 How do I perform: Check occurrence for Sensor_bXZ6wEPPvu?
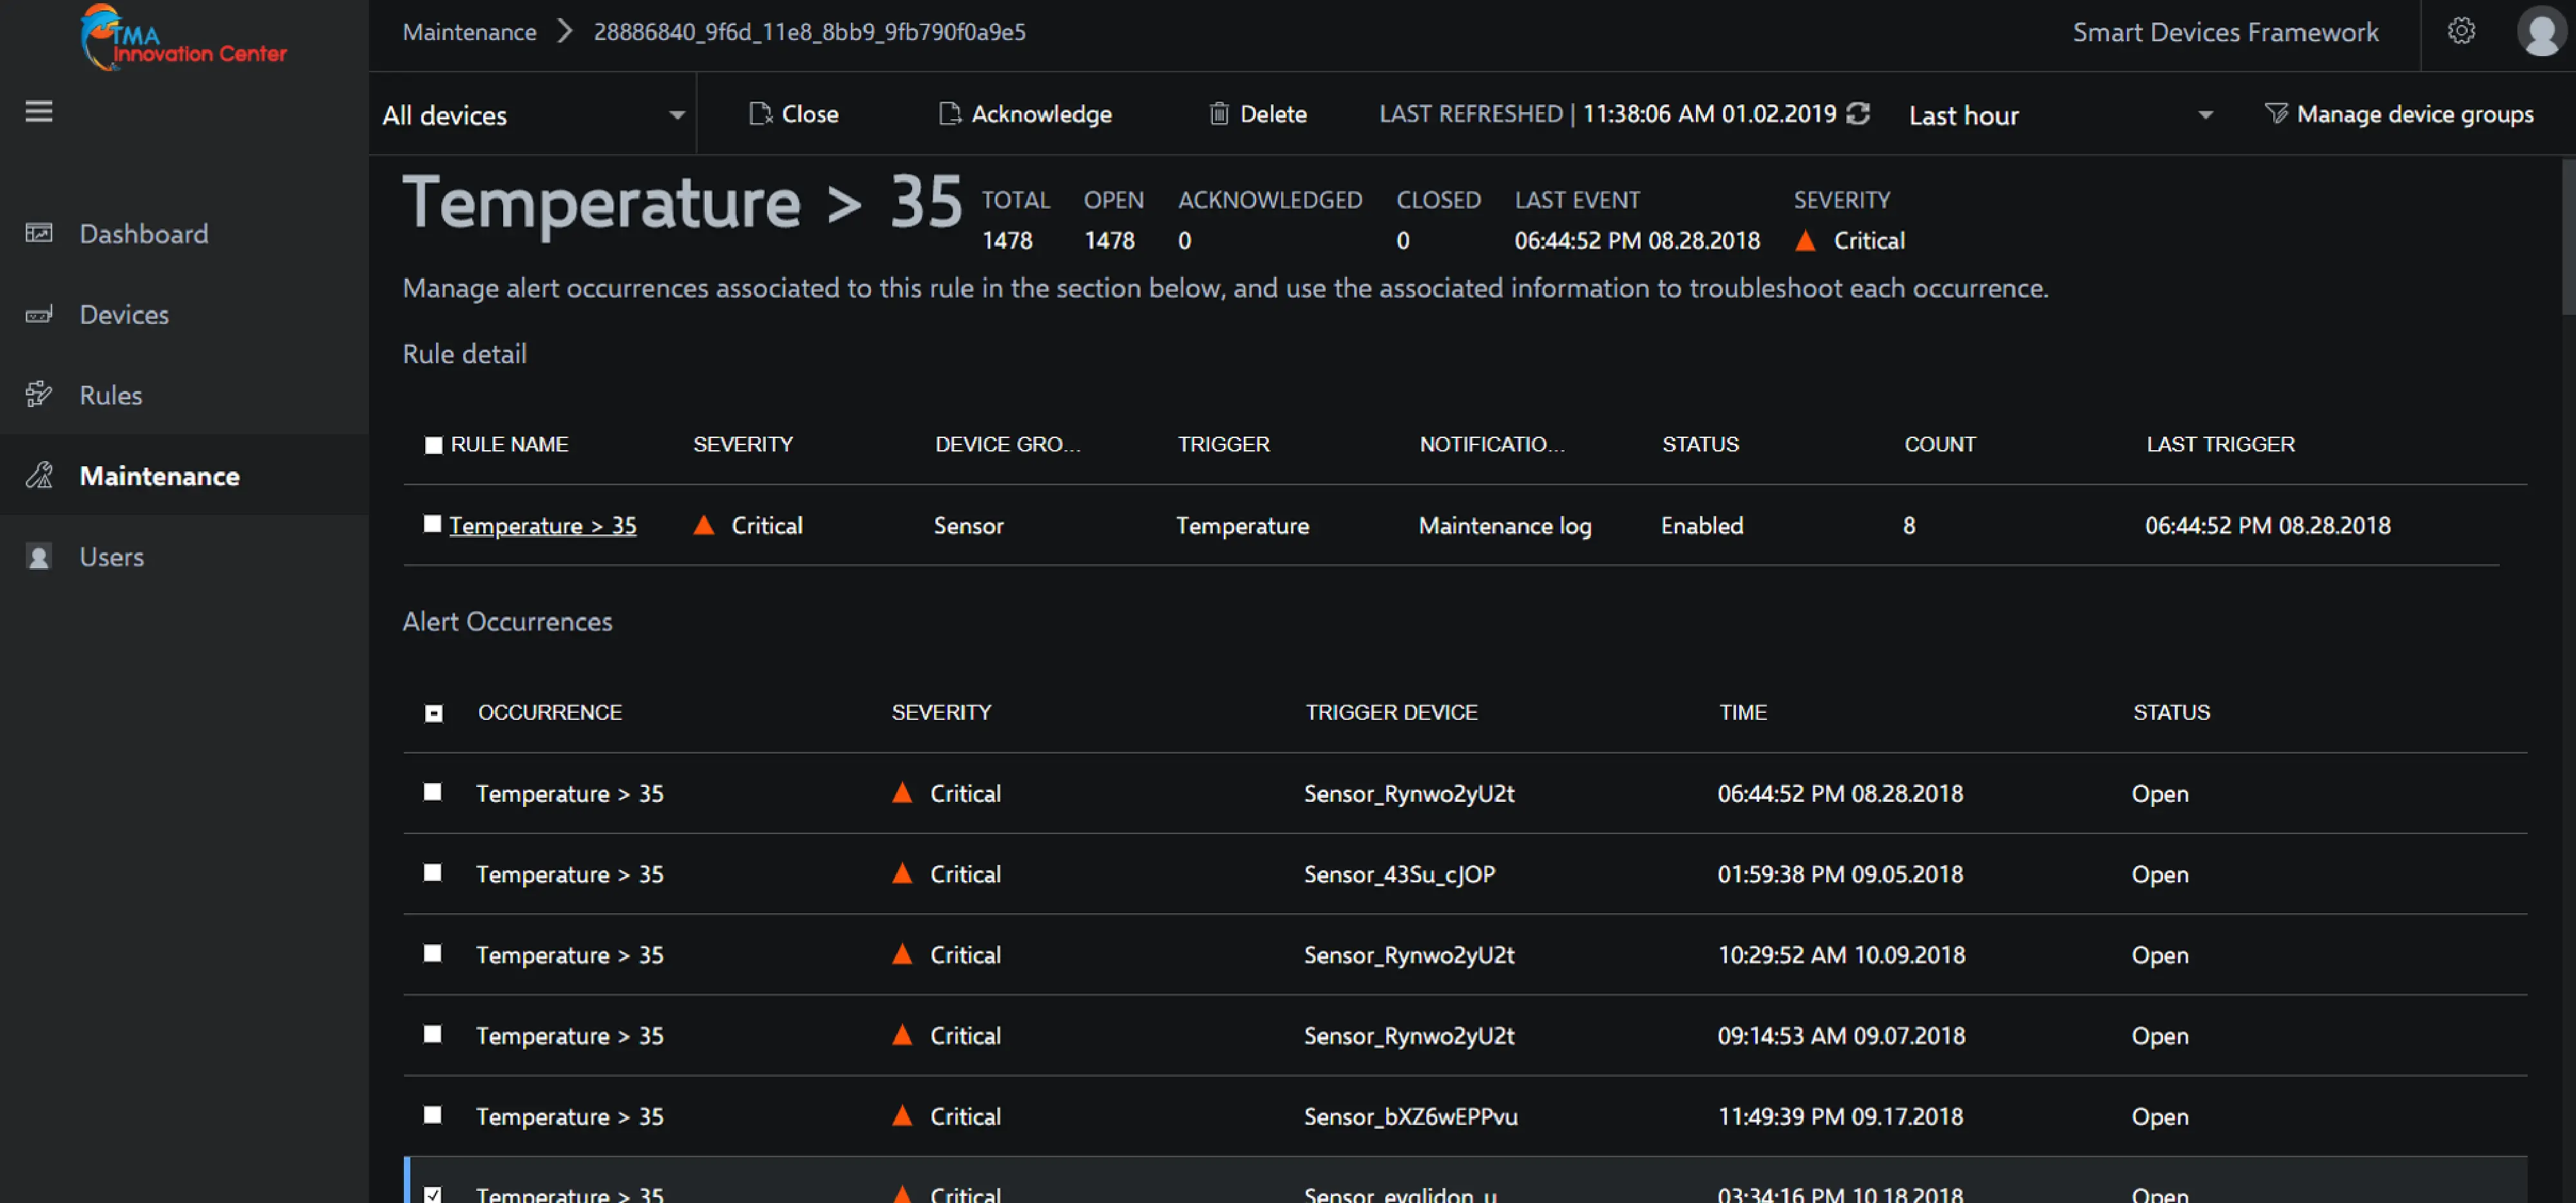pos(432,1115)
